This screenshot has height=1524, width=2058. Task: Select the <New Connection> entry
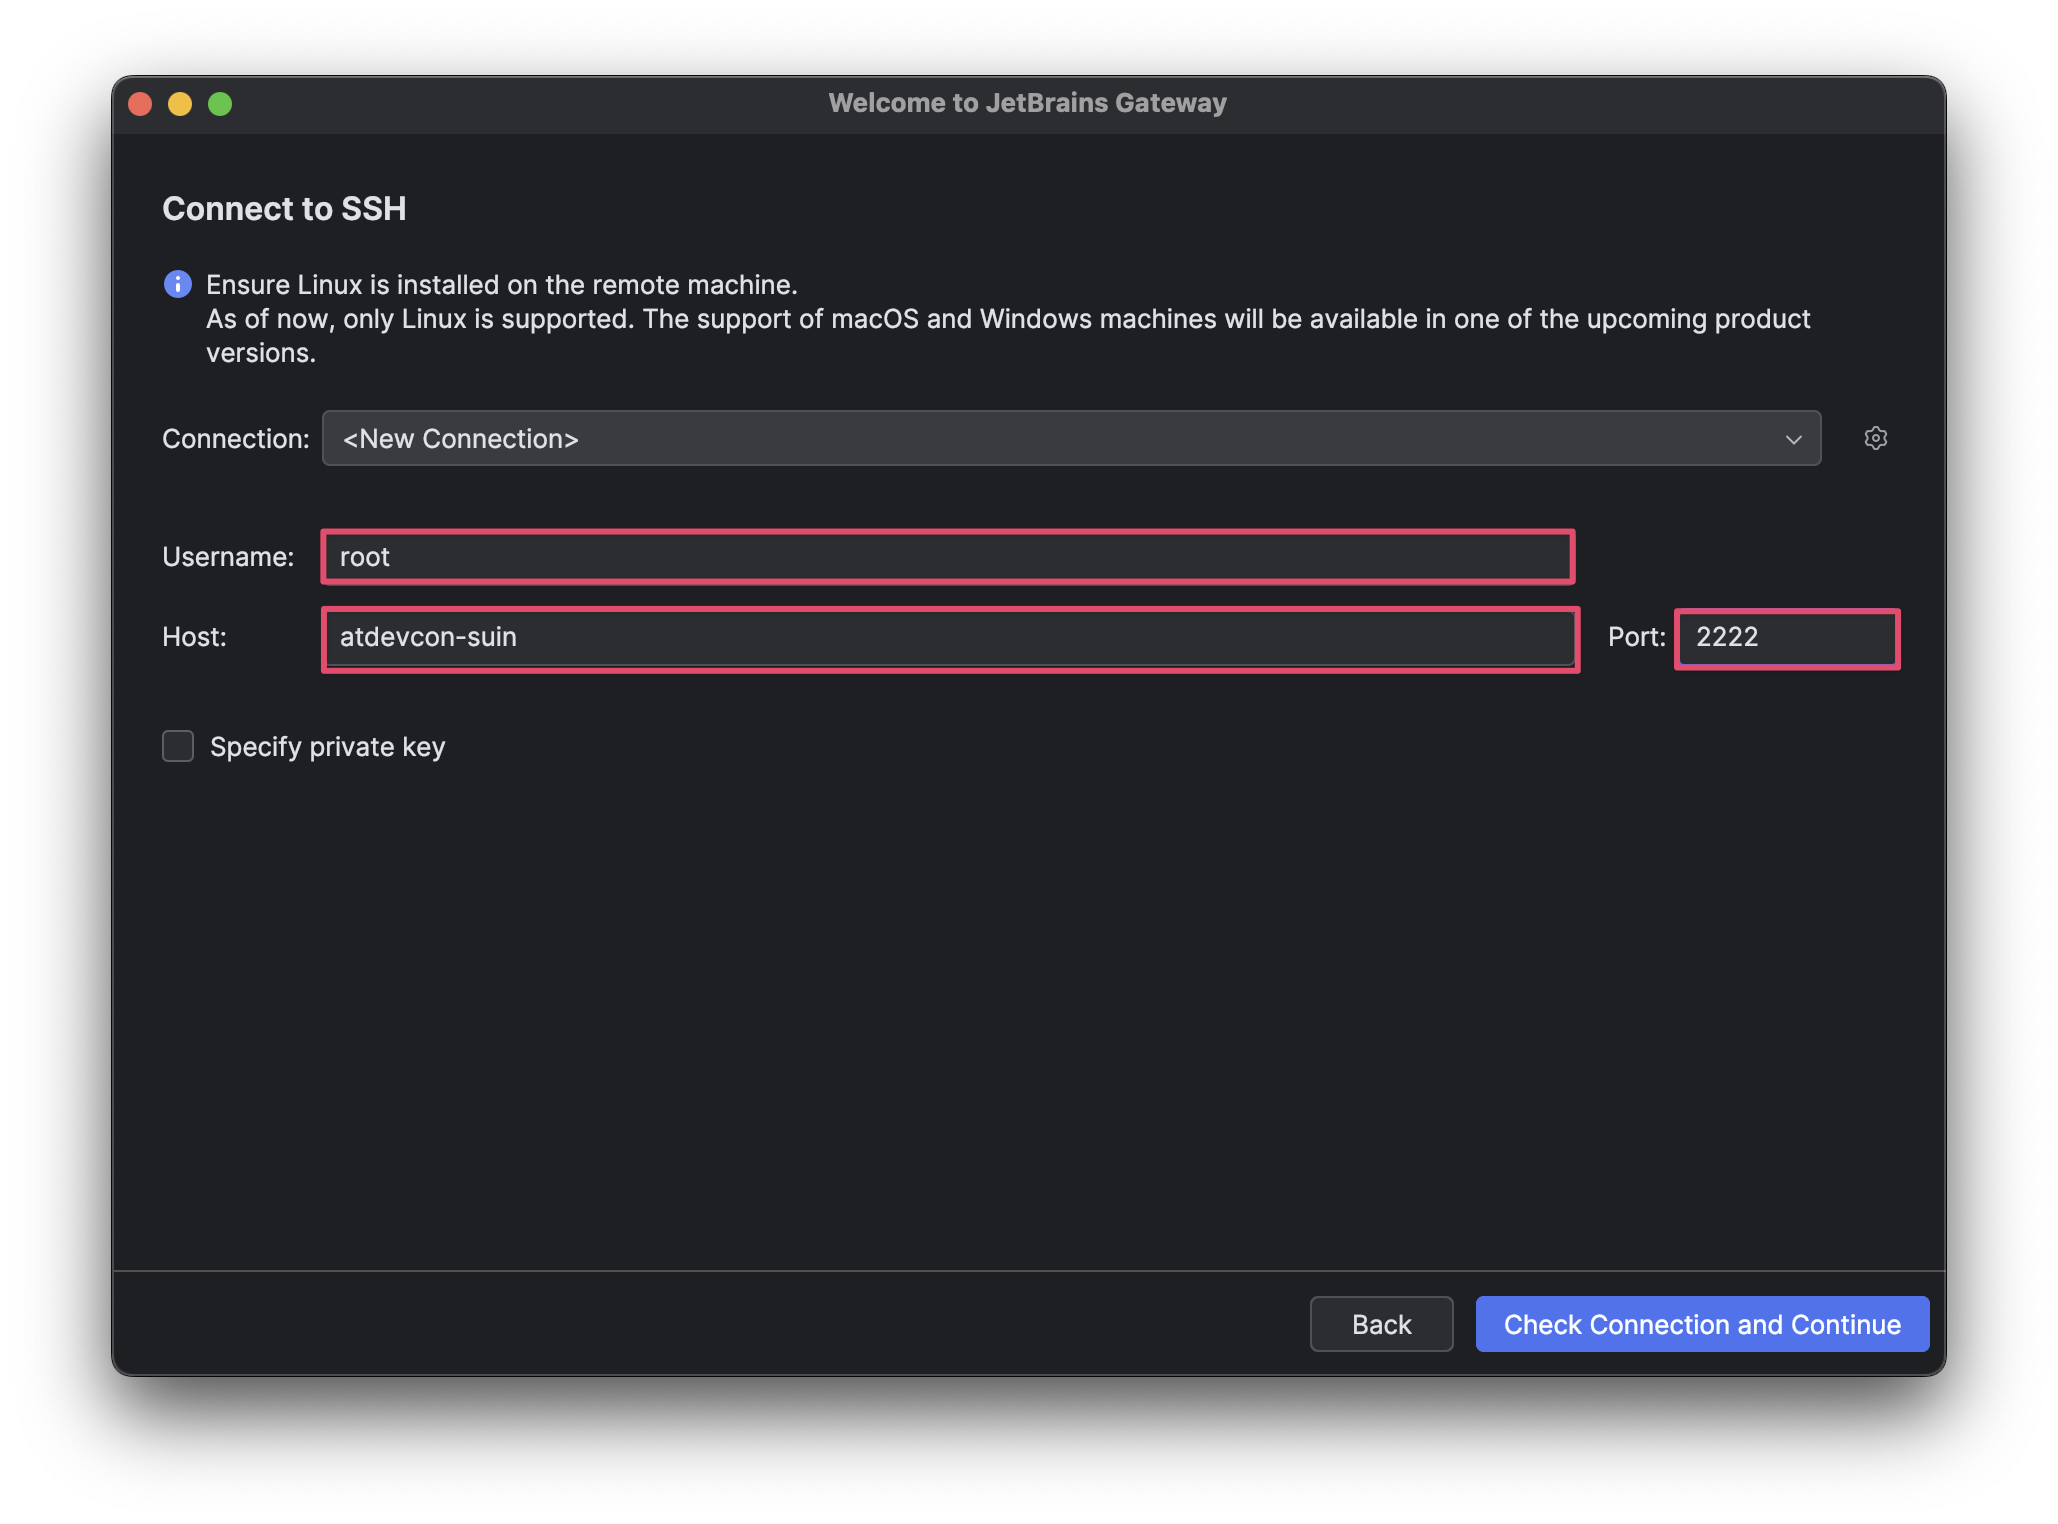[x=460, y=438]
